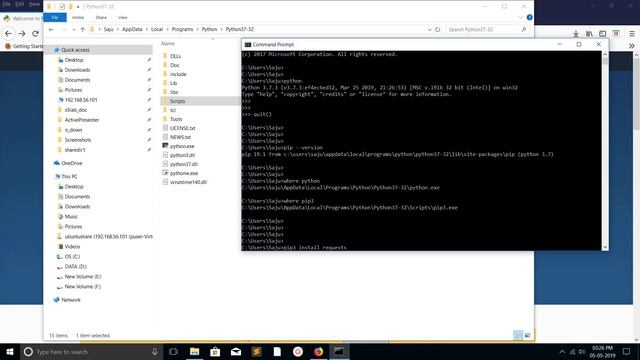Image resolution: width=640 pixels, height=360 pixels.
Task: Select the pythonw.exe file
Action: (x=184, y=173)
